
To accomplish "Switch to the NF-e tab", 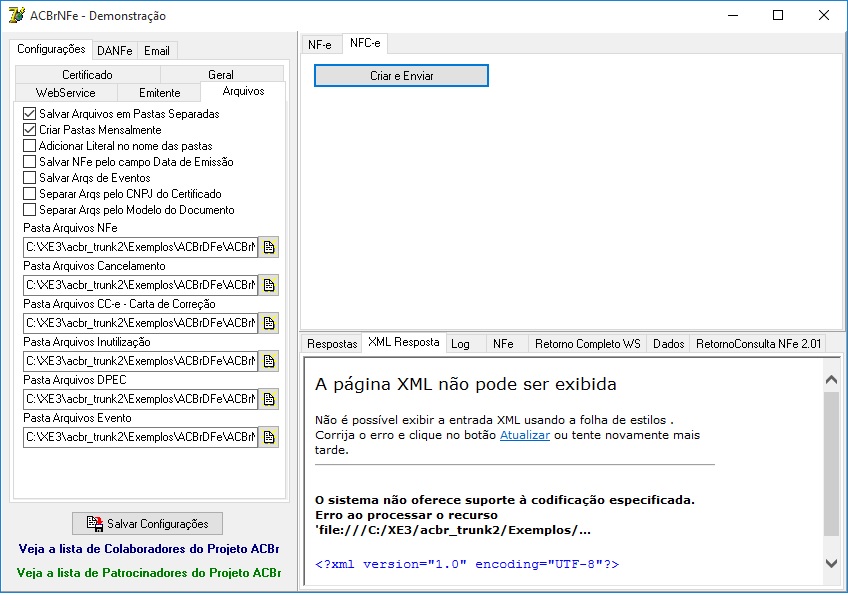I will pos(320,45).
